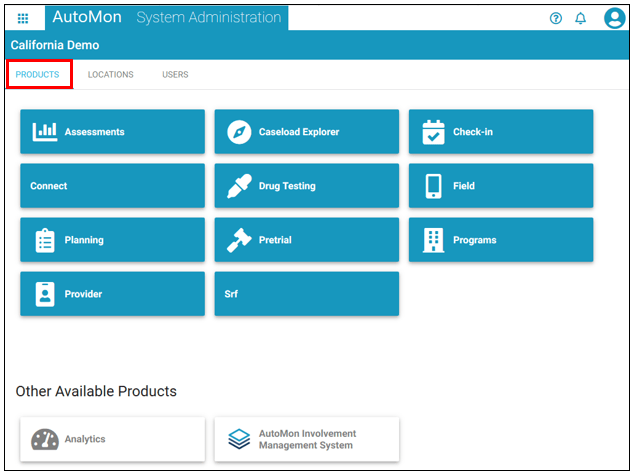This screenshot has height=473, width=636.
Task: Select the Planning tile label
Action: pos(84,240)
